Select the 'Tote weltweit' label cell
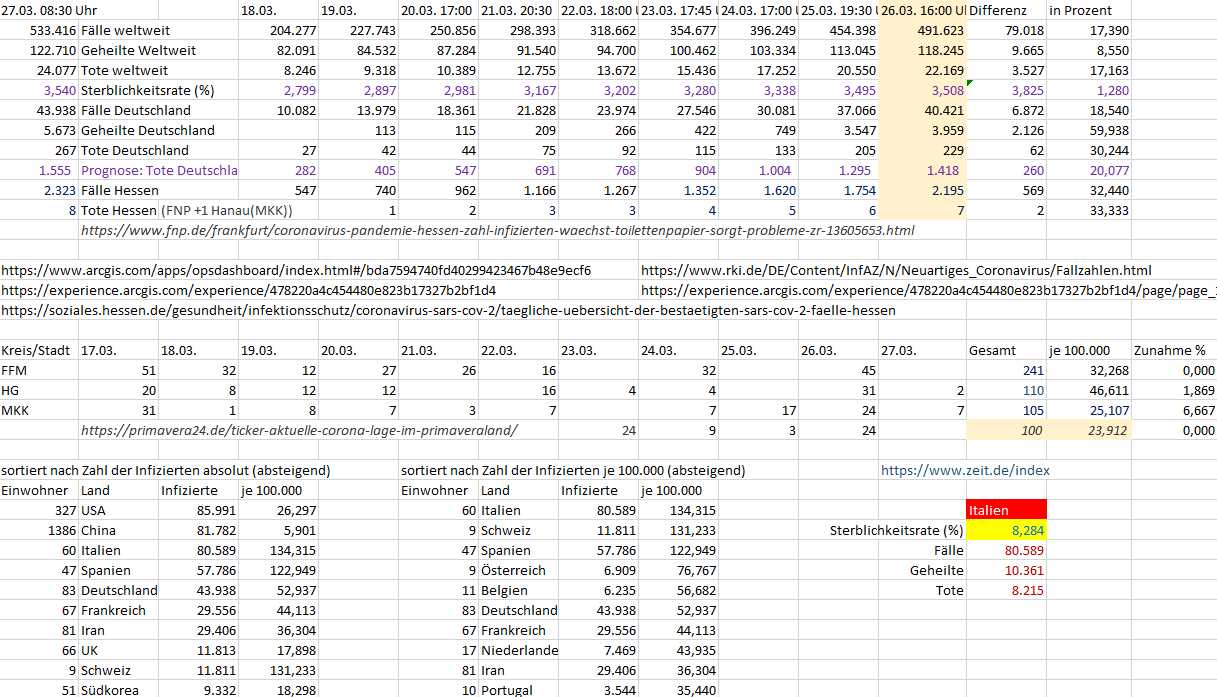 click(x=126, y=70)
